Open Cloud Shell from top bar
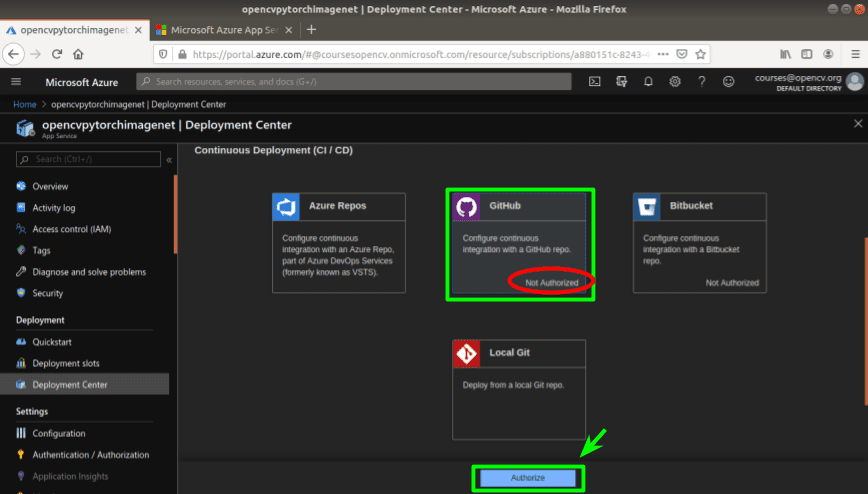Screen dimensions: 868x494 click(x=595, y=81)
